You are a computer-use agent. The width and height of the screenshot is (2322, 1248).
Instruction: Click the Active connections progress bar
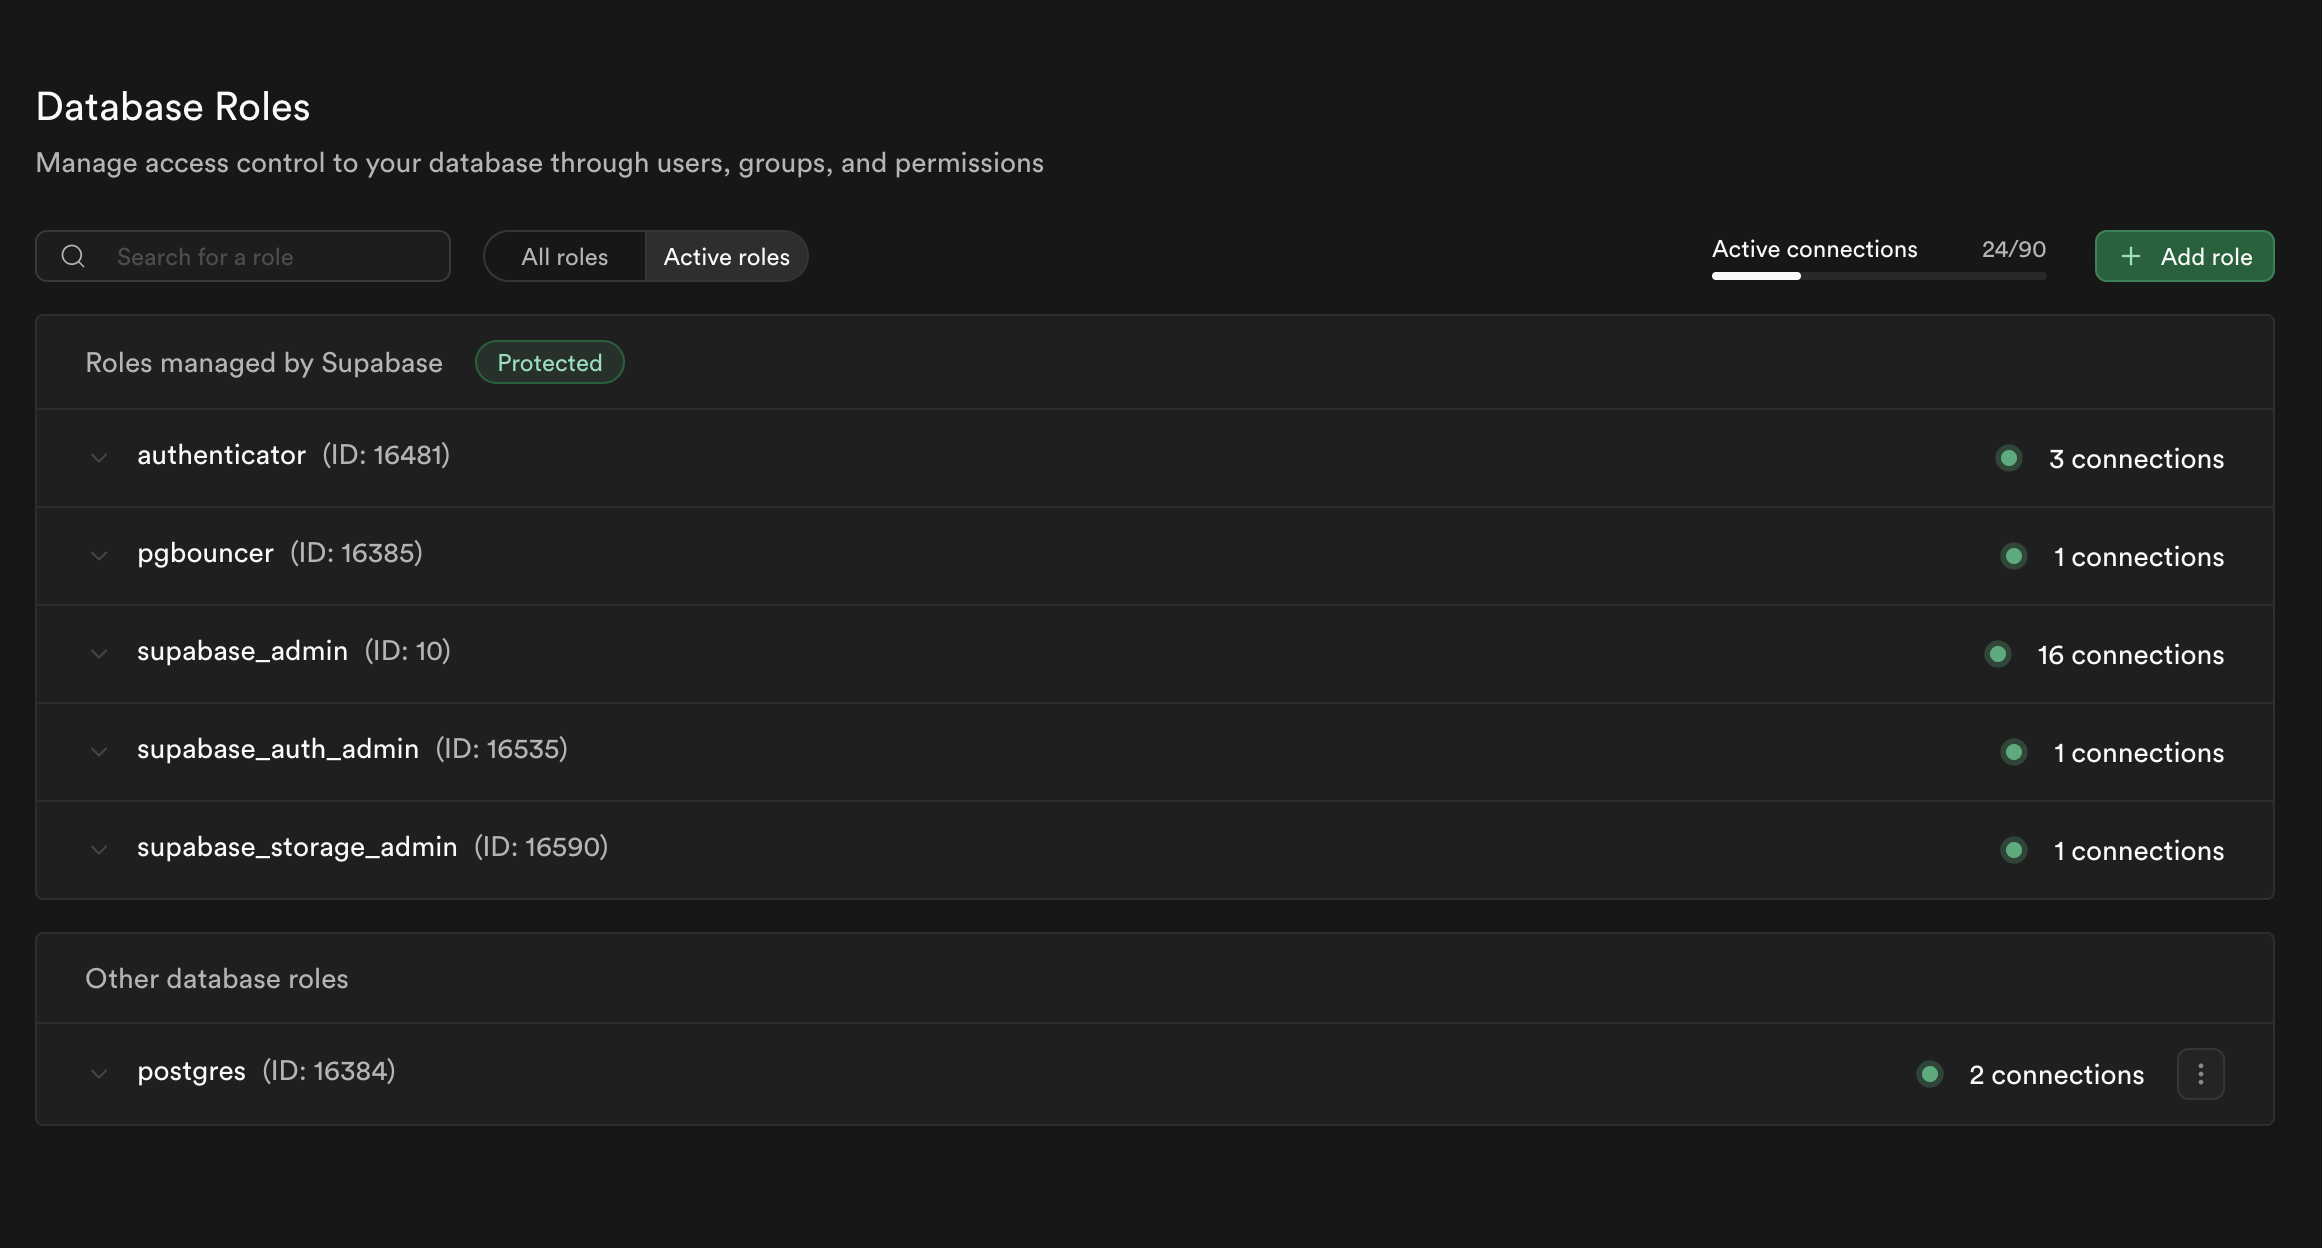click(x=1878, y=276)
